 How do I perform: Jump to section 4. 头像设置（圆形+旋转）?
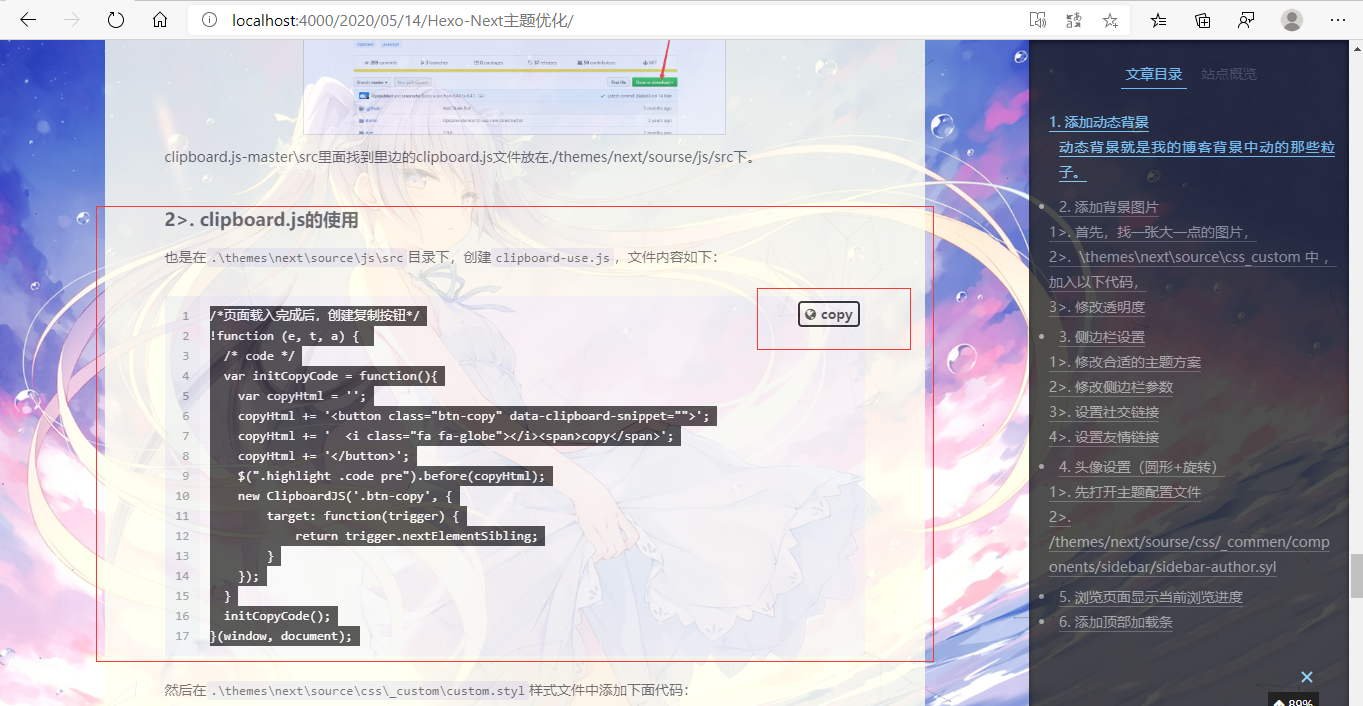click(1141, 467)
